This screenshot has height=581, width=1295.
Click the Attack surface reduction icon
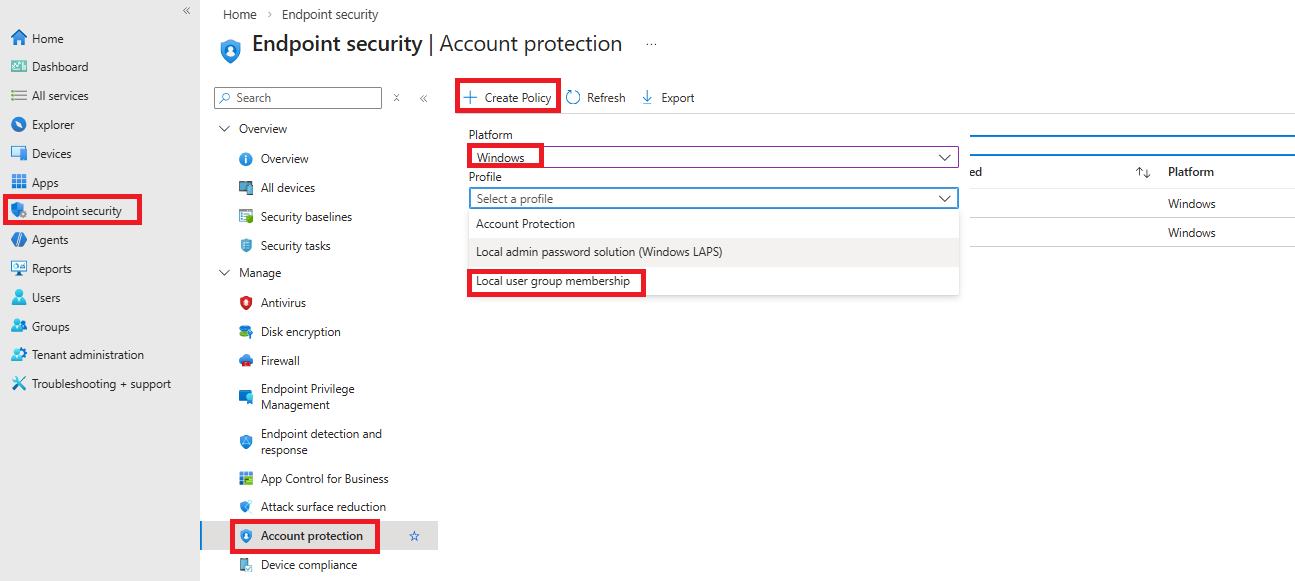click(x=246, y=507)
